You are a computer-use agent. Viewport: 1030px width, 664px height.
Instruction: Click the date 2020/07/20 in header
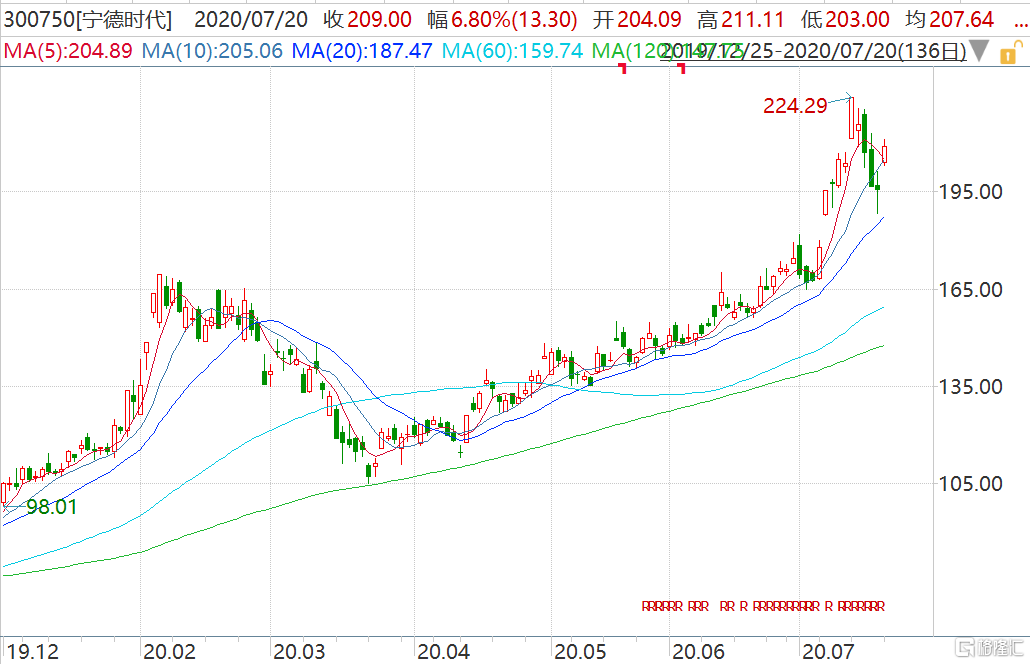coord(251,20)
